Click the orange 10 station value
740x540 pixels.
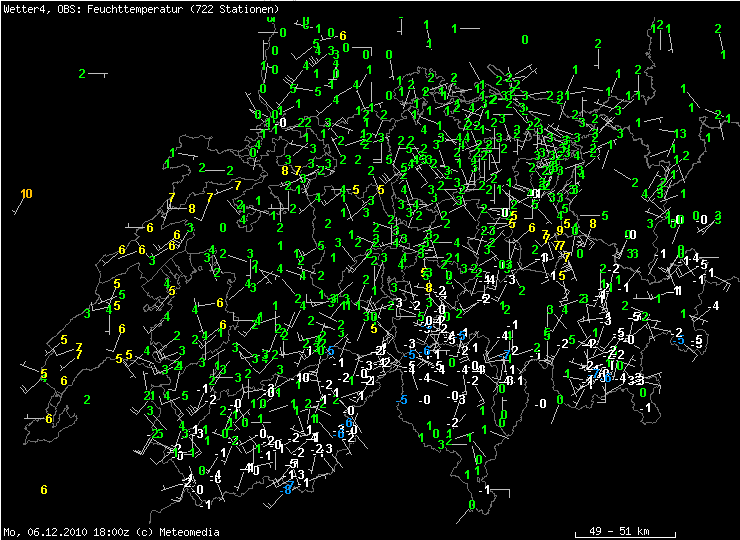(26, 193)
